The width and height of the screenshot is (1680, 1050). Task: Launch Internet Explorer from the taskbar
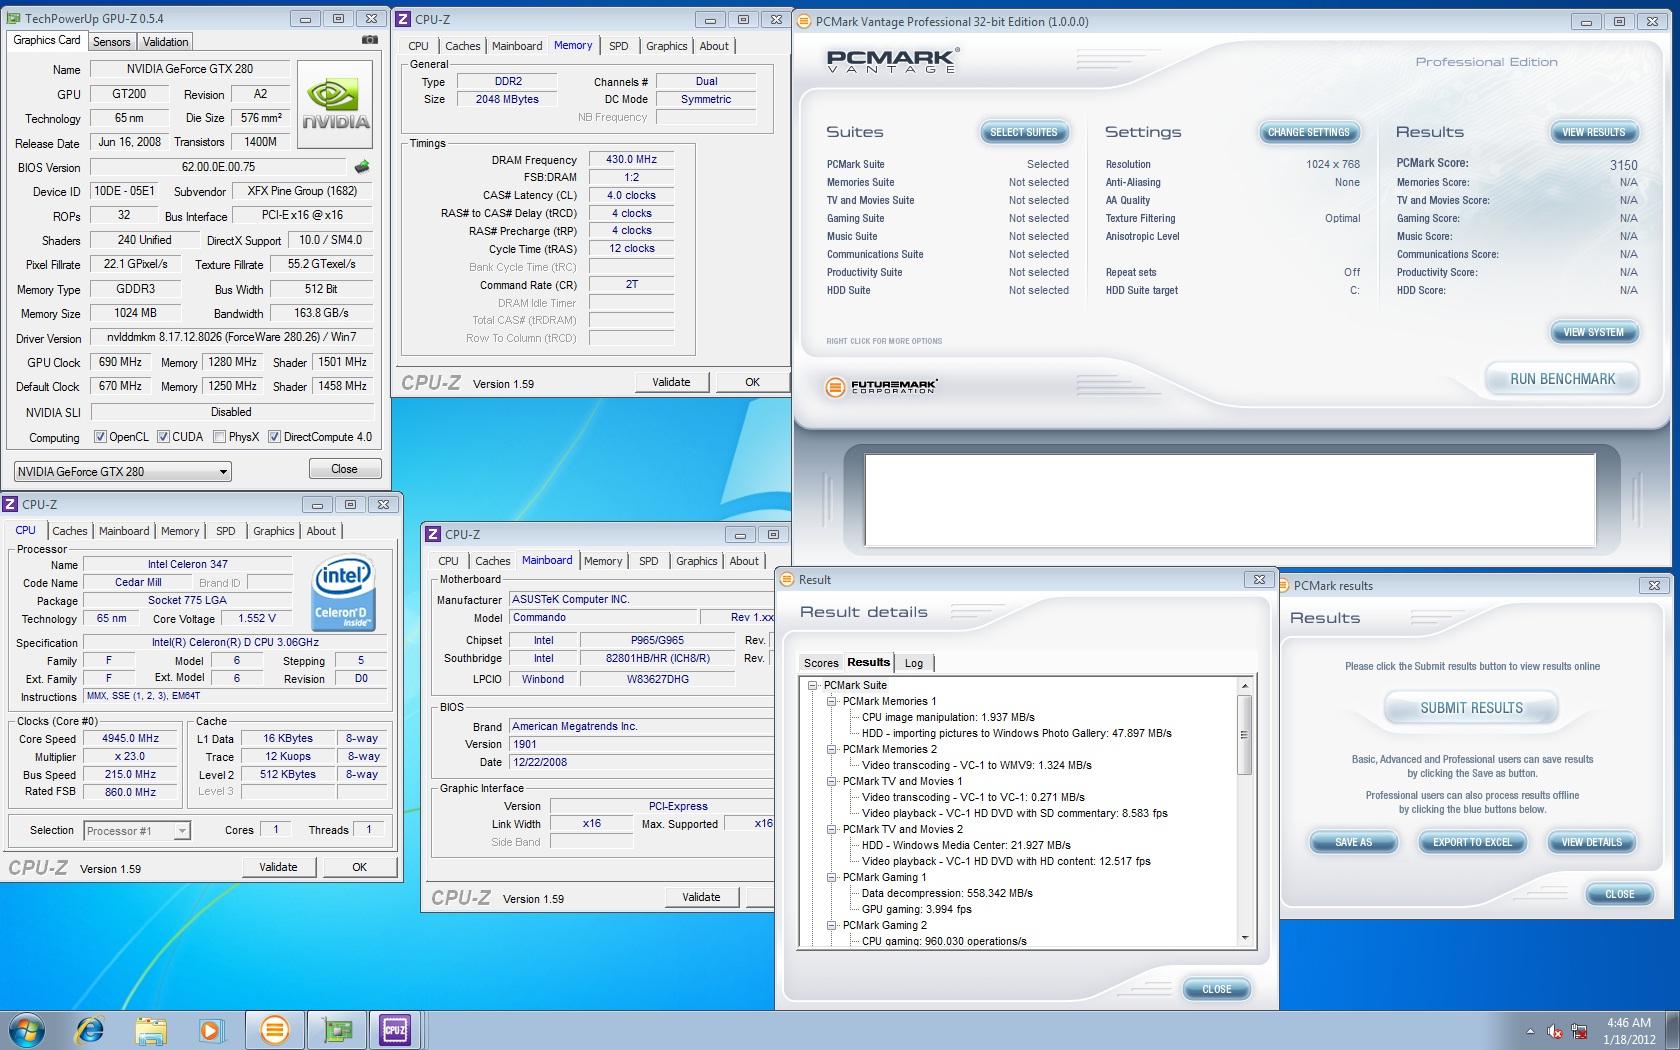point(90,1030)
